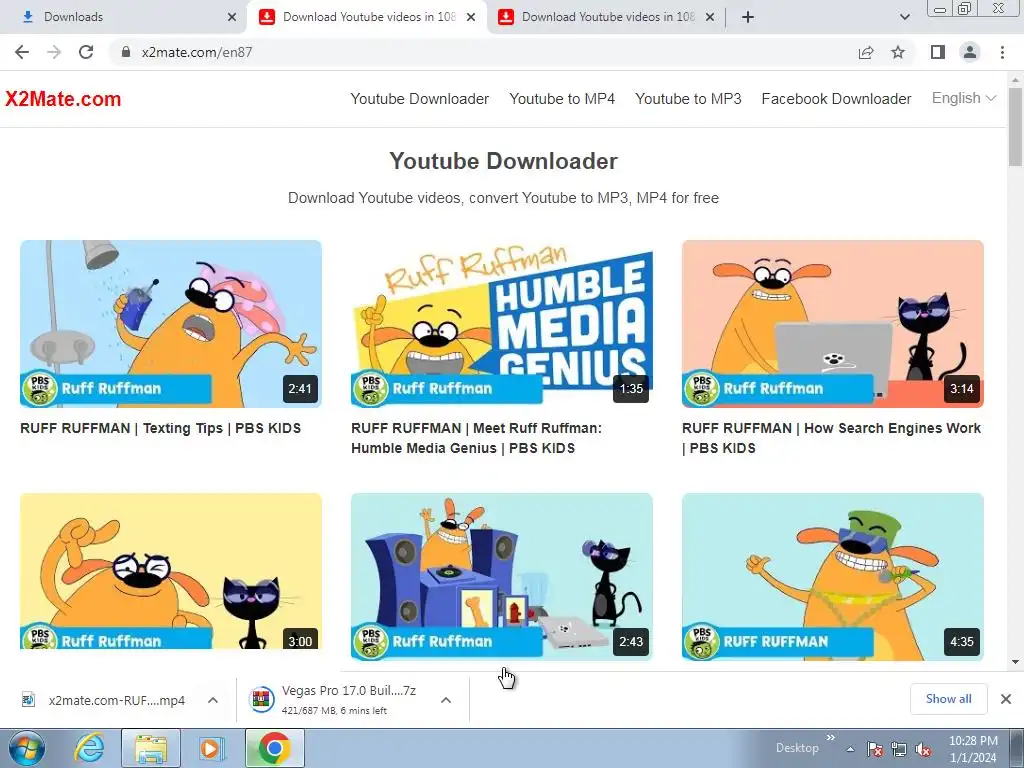Open the Chrome profile avatar
Image resolution: width=1024 pixels, height=768 pixels.
970,52
